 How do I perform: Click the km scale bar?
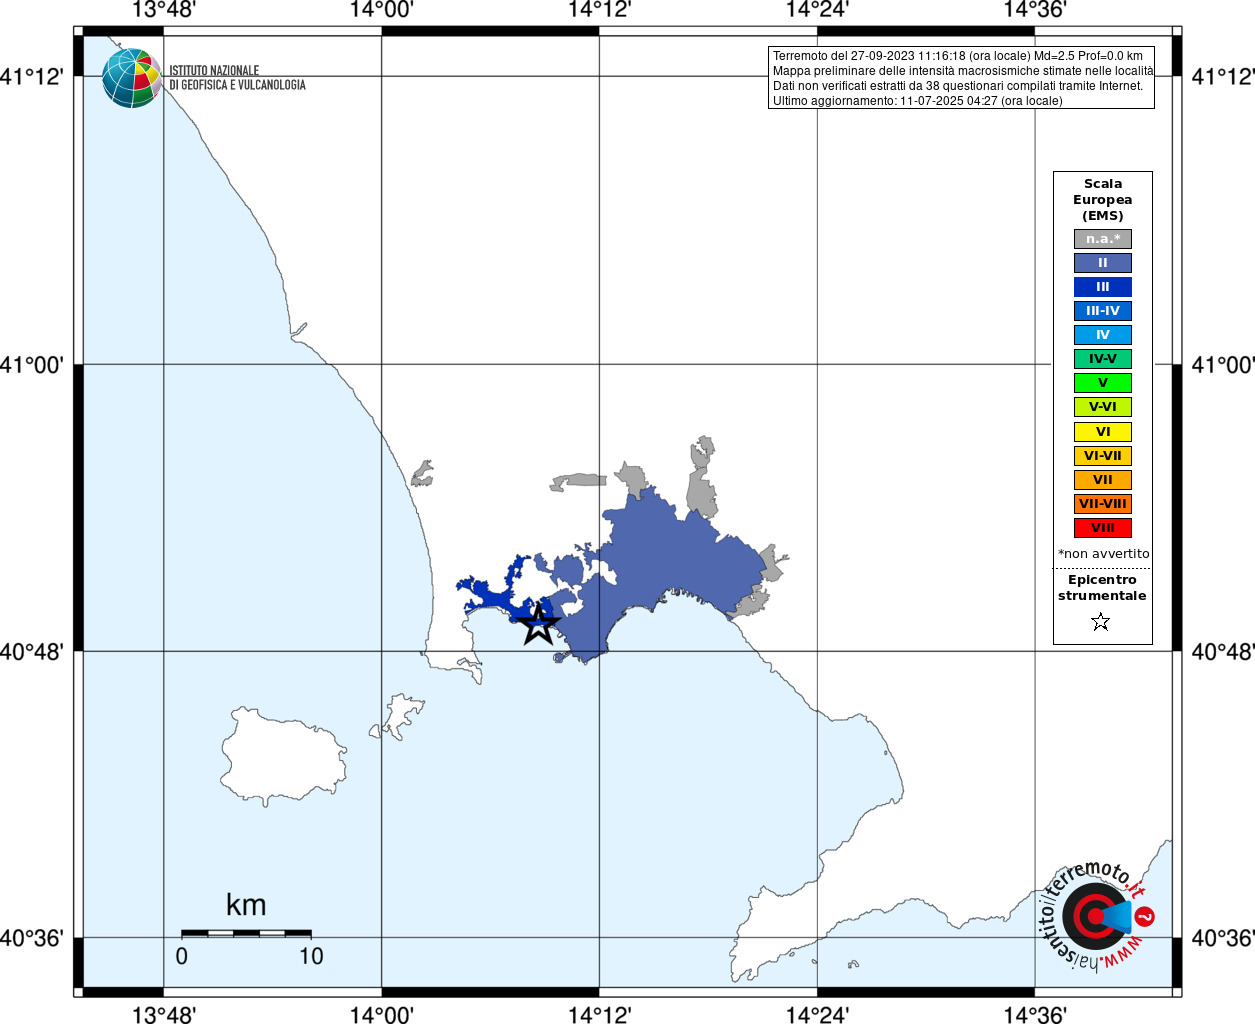(246, 933)
